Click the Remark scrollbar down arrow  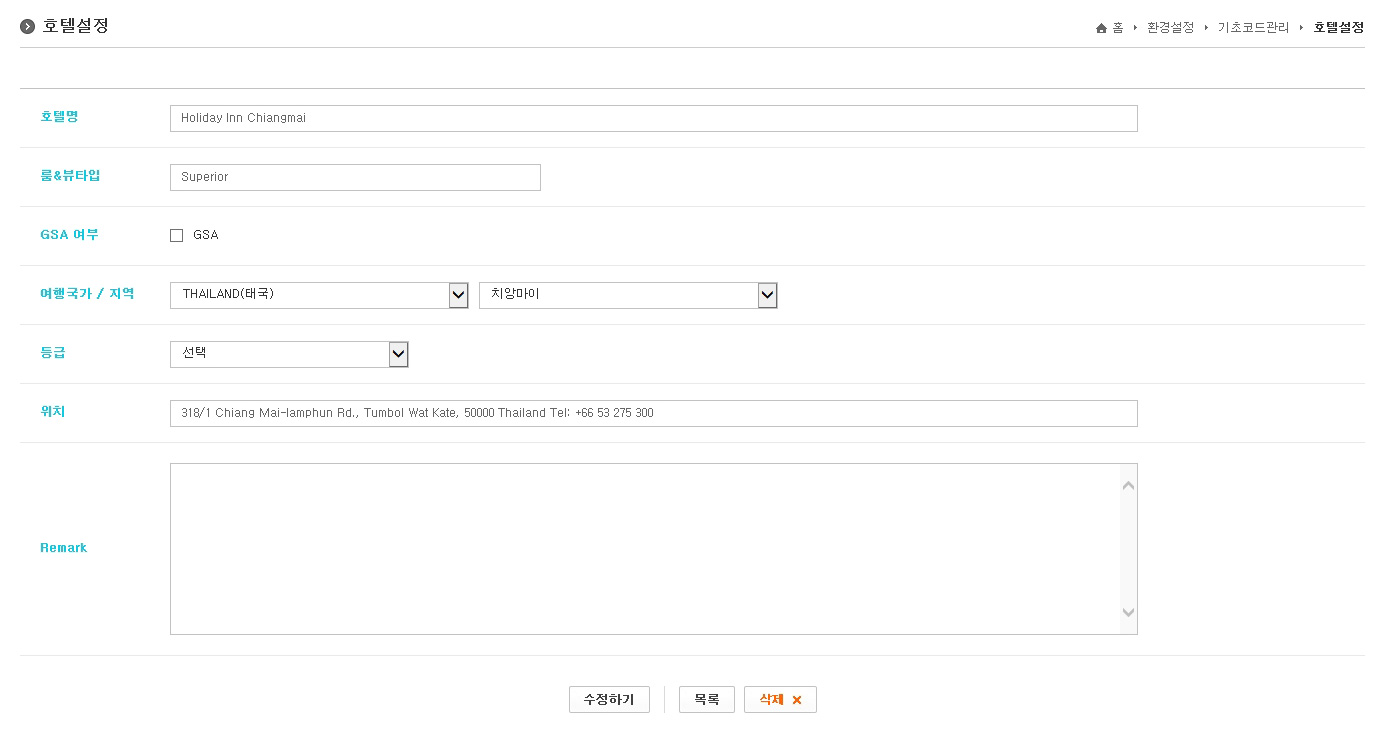point(1128,613)
